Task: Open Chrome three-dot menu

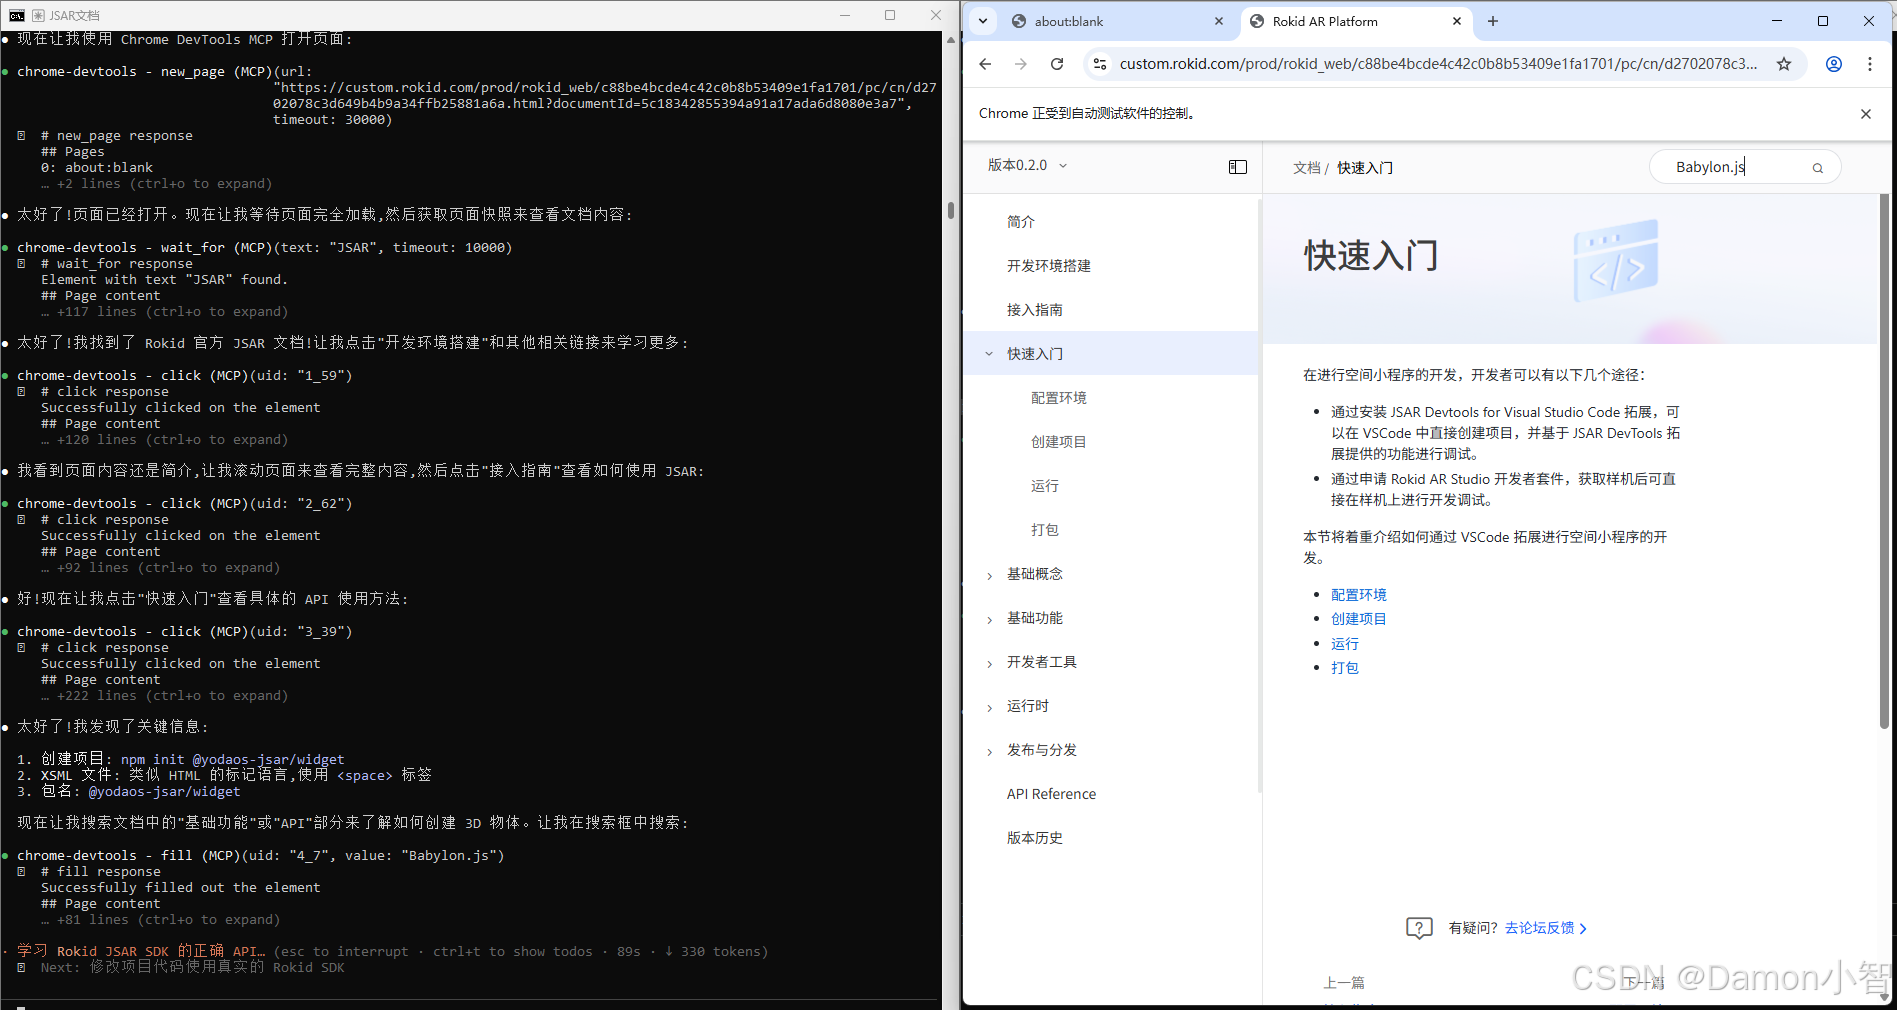Action: click(x=1870, y=64)
